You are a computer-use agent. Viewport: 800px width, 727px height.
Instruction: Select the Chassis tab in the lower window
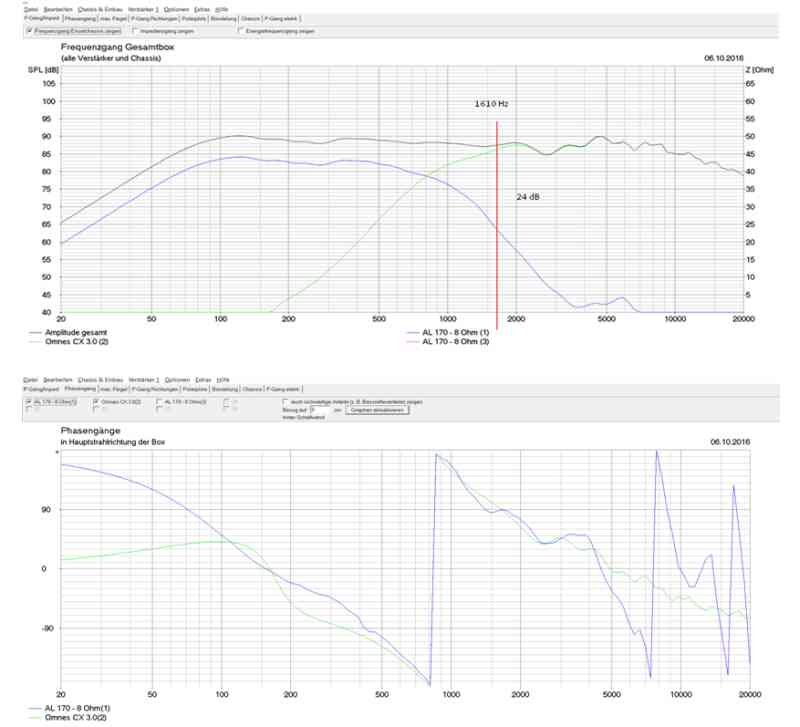252,389
